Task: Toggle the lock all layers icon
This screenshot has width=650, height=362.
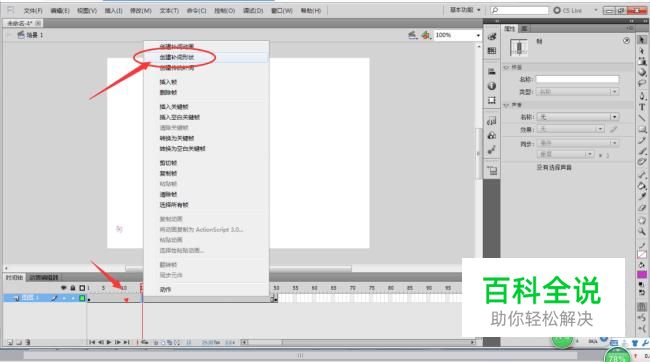Action: click(x=73, y=288)
